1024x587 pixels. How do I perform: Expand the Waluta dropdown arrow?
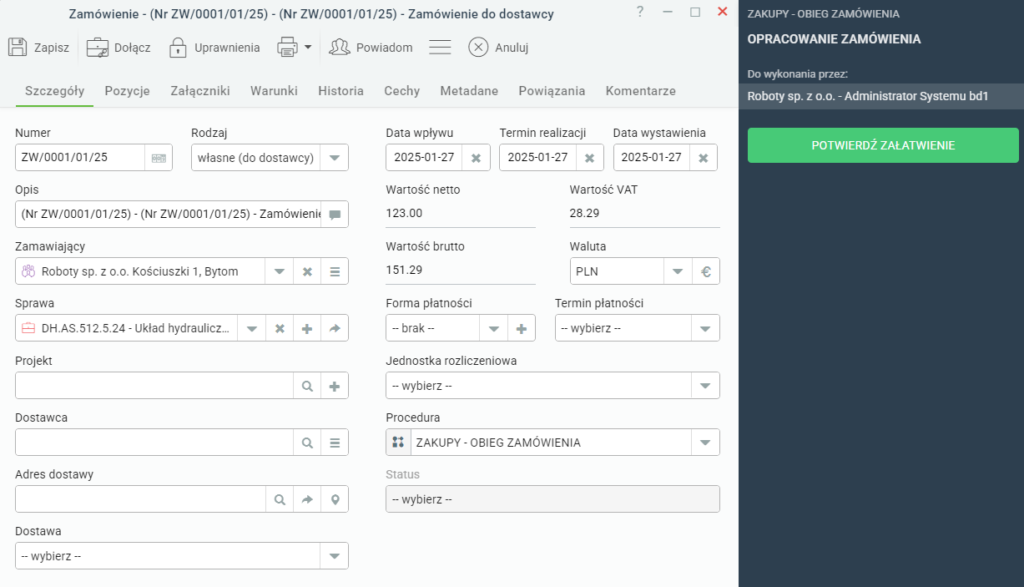pos(677,272)
